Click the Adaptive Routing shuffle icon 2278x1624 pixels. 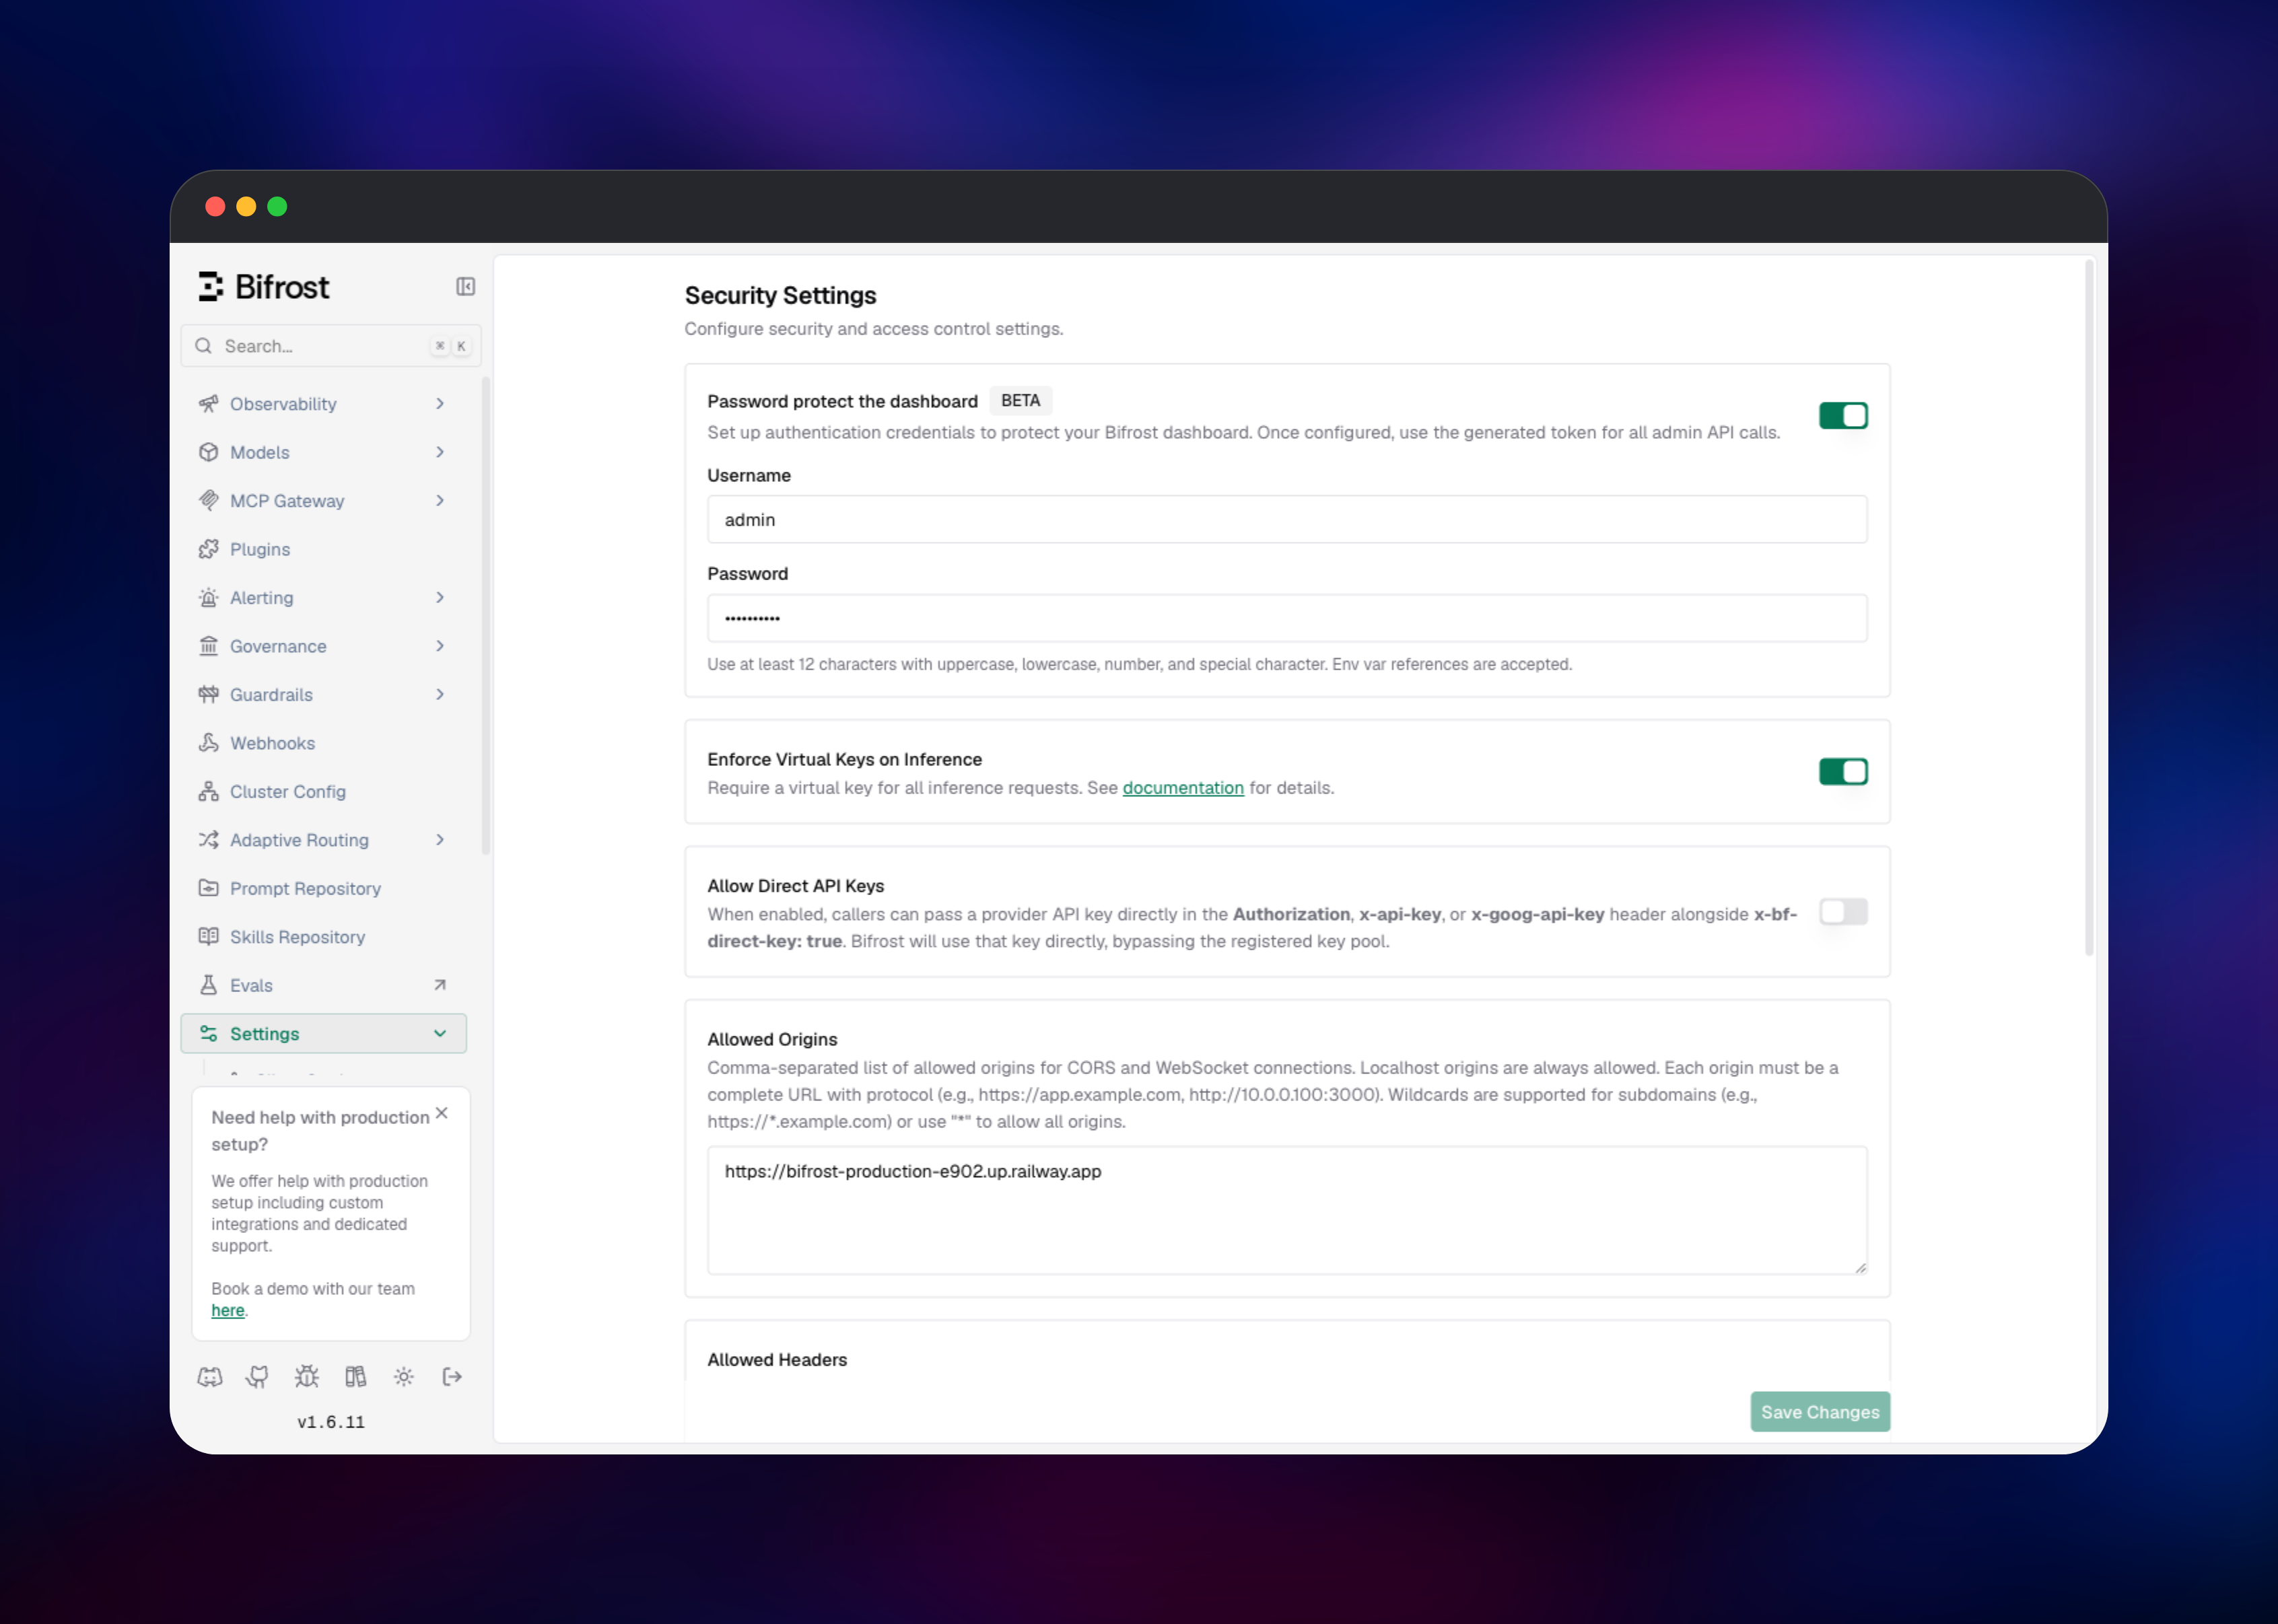tap(208, 840)
